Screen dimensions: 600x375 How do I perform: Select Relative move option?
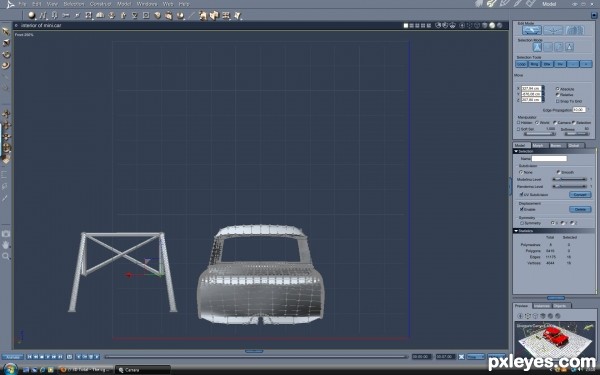click(x=564, y=95)
